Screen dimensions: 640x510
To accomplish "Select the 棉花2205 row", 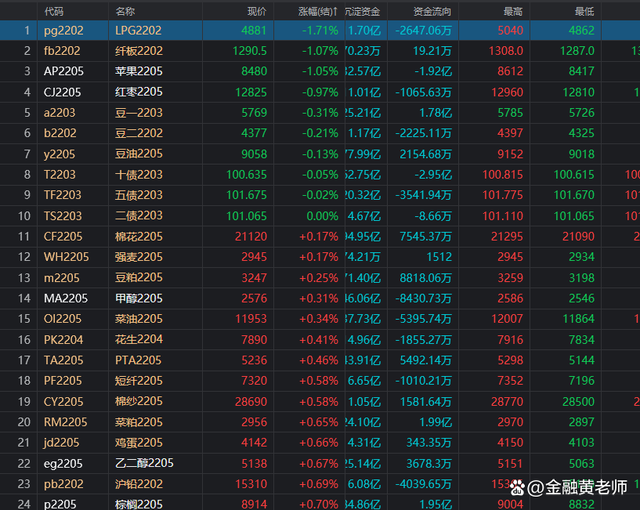I will click(x=138, y=236).
